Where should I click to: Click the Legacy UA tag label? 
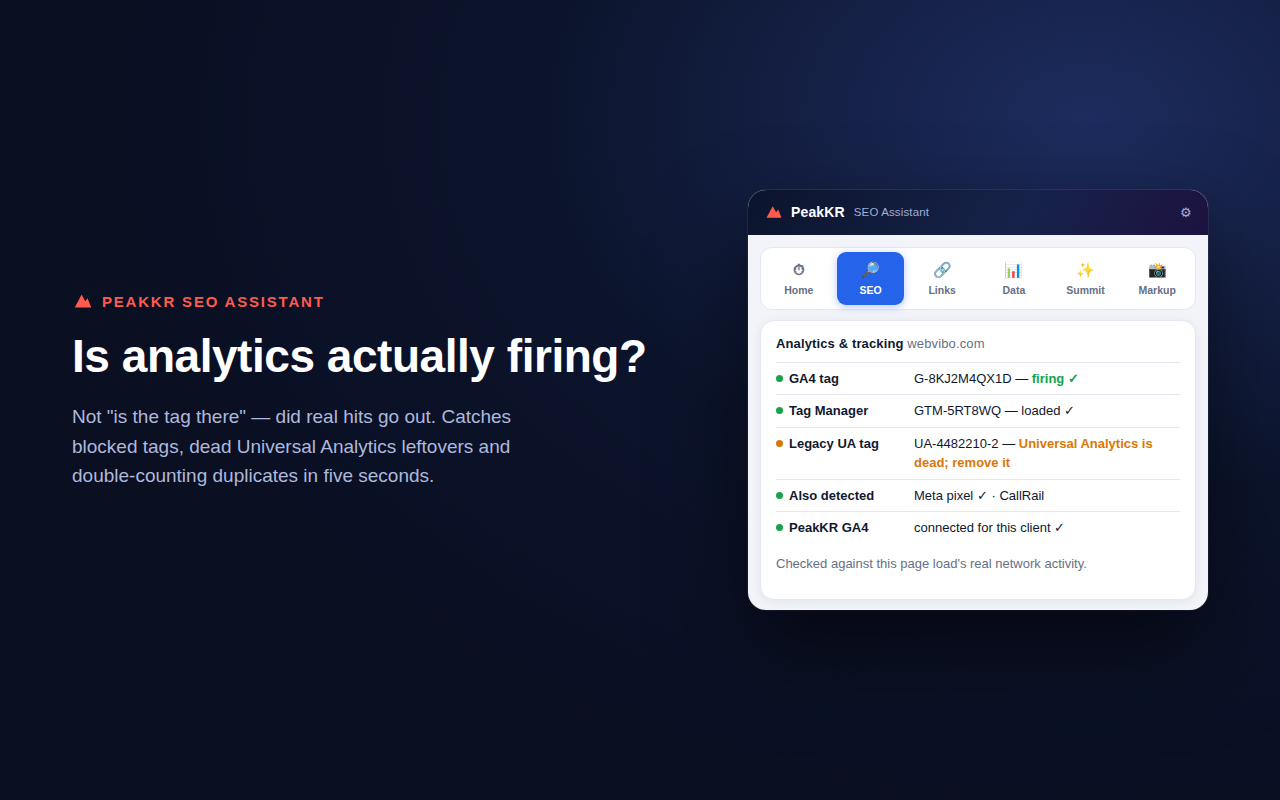[834, 443]
